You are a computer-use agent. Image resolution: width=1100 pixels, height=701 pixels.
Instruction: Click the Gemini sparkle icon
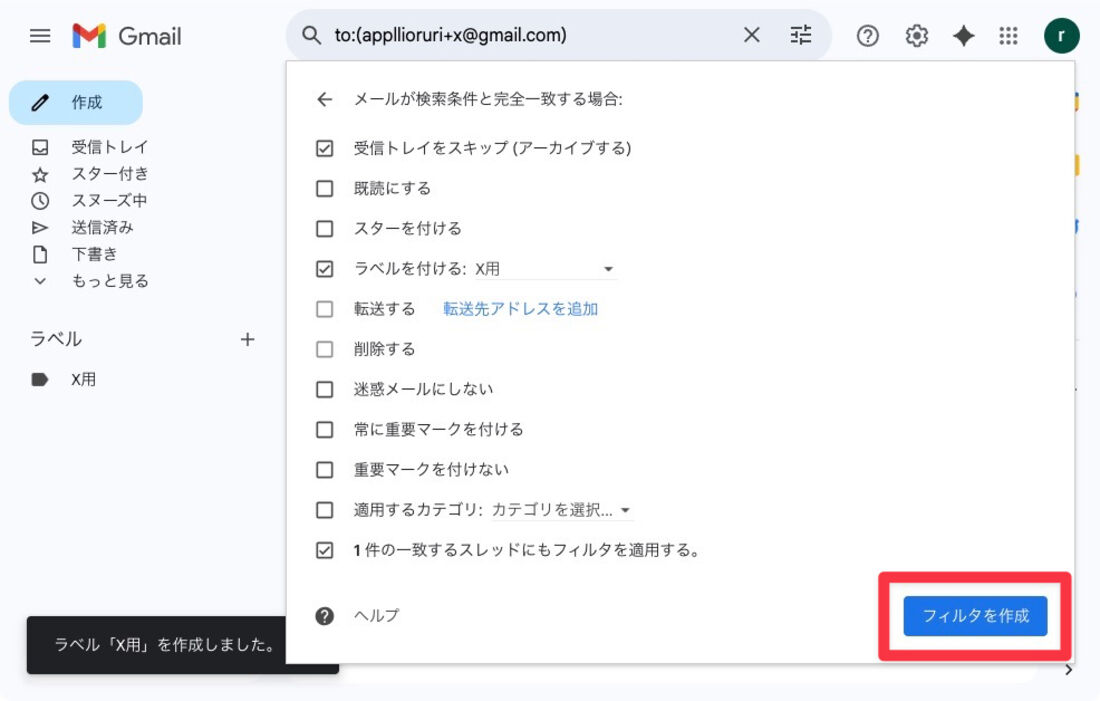point(964,36)
